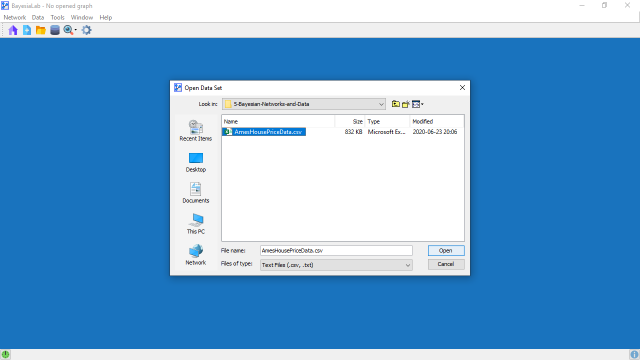Sort by Name column header
640x360 pixels.
(x=278, y=121)
